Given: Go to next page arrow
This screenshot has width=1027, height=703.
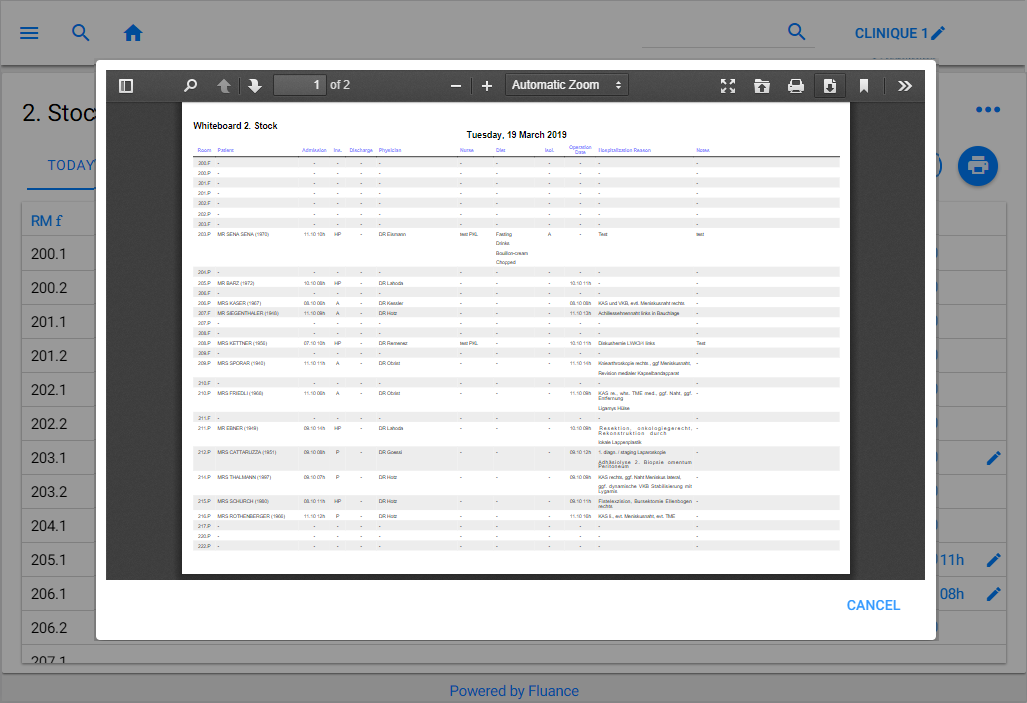Looking at the screenshot, I should click(255, 86).
